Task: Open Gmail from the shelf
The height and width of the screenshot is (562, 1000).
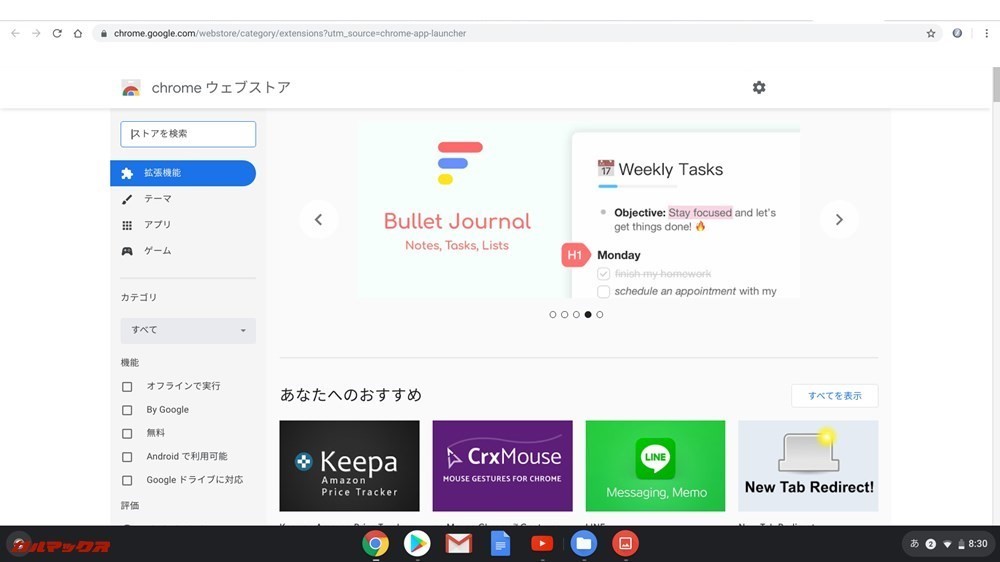Action: tap(459, 544)
